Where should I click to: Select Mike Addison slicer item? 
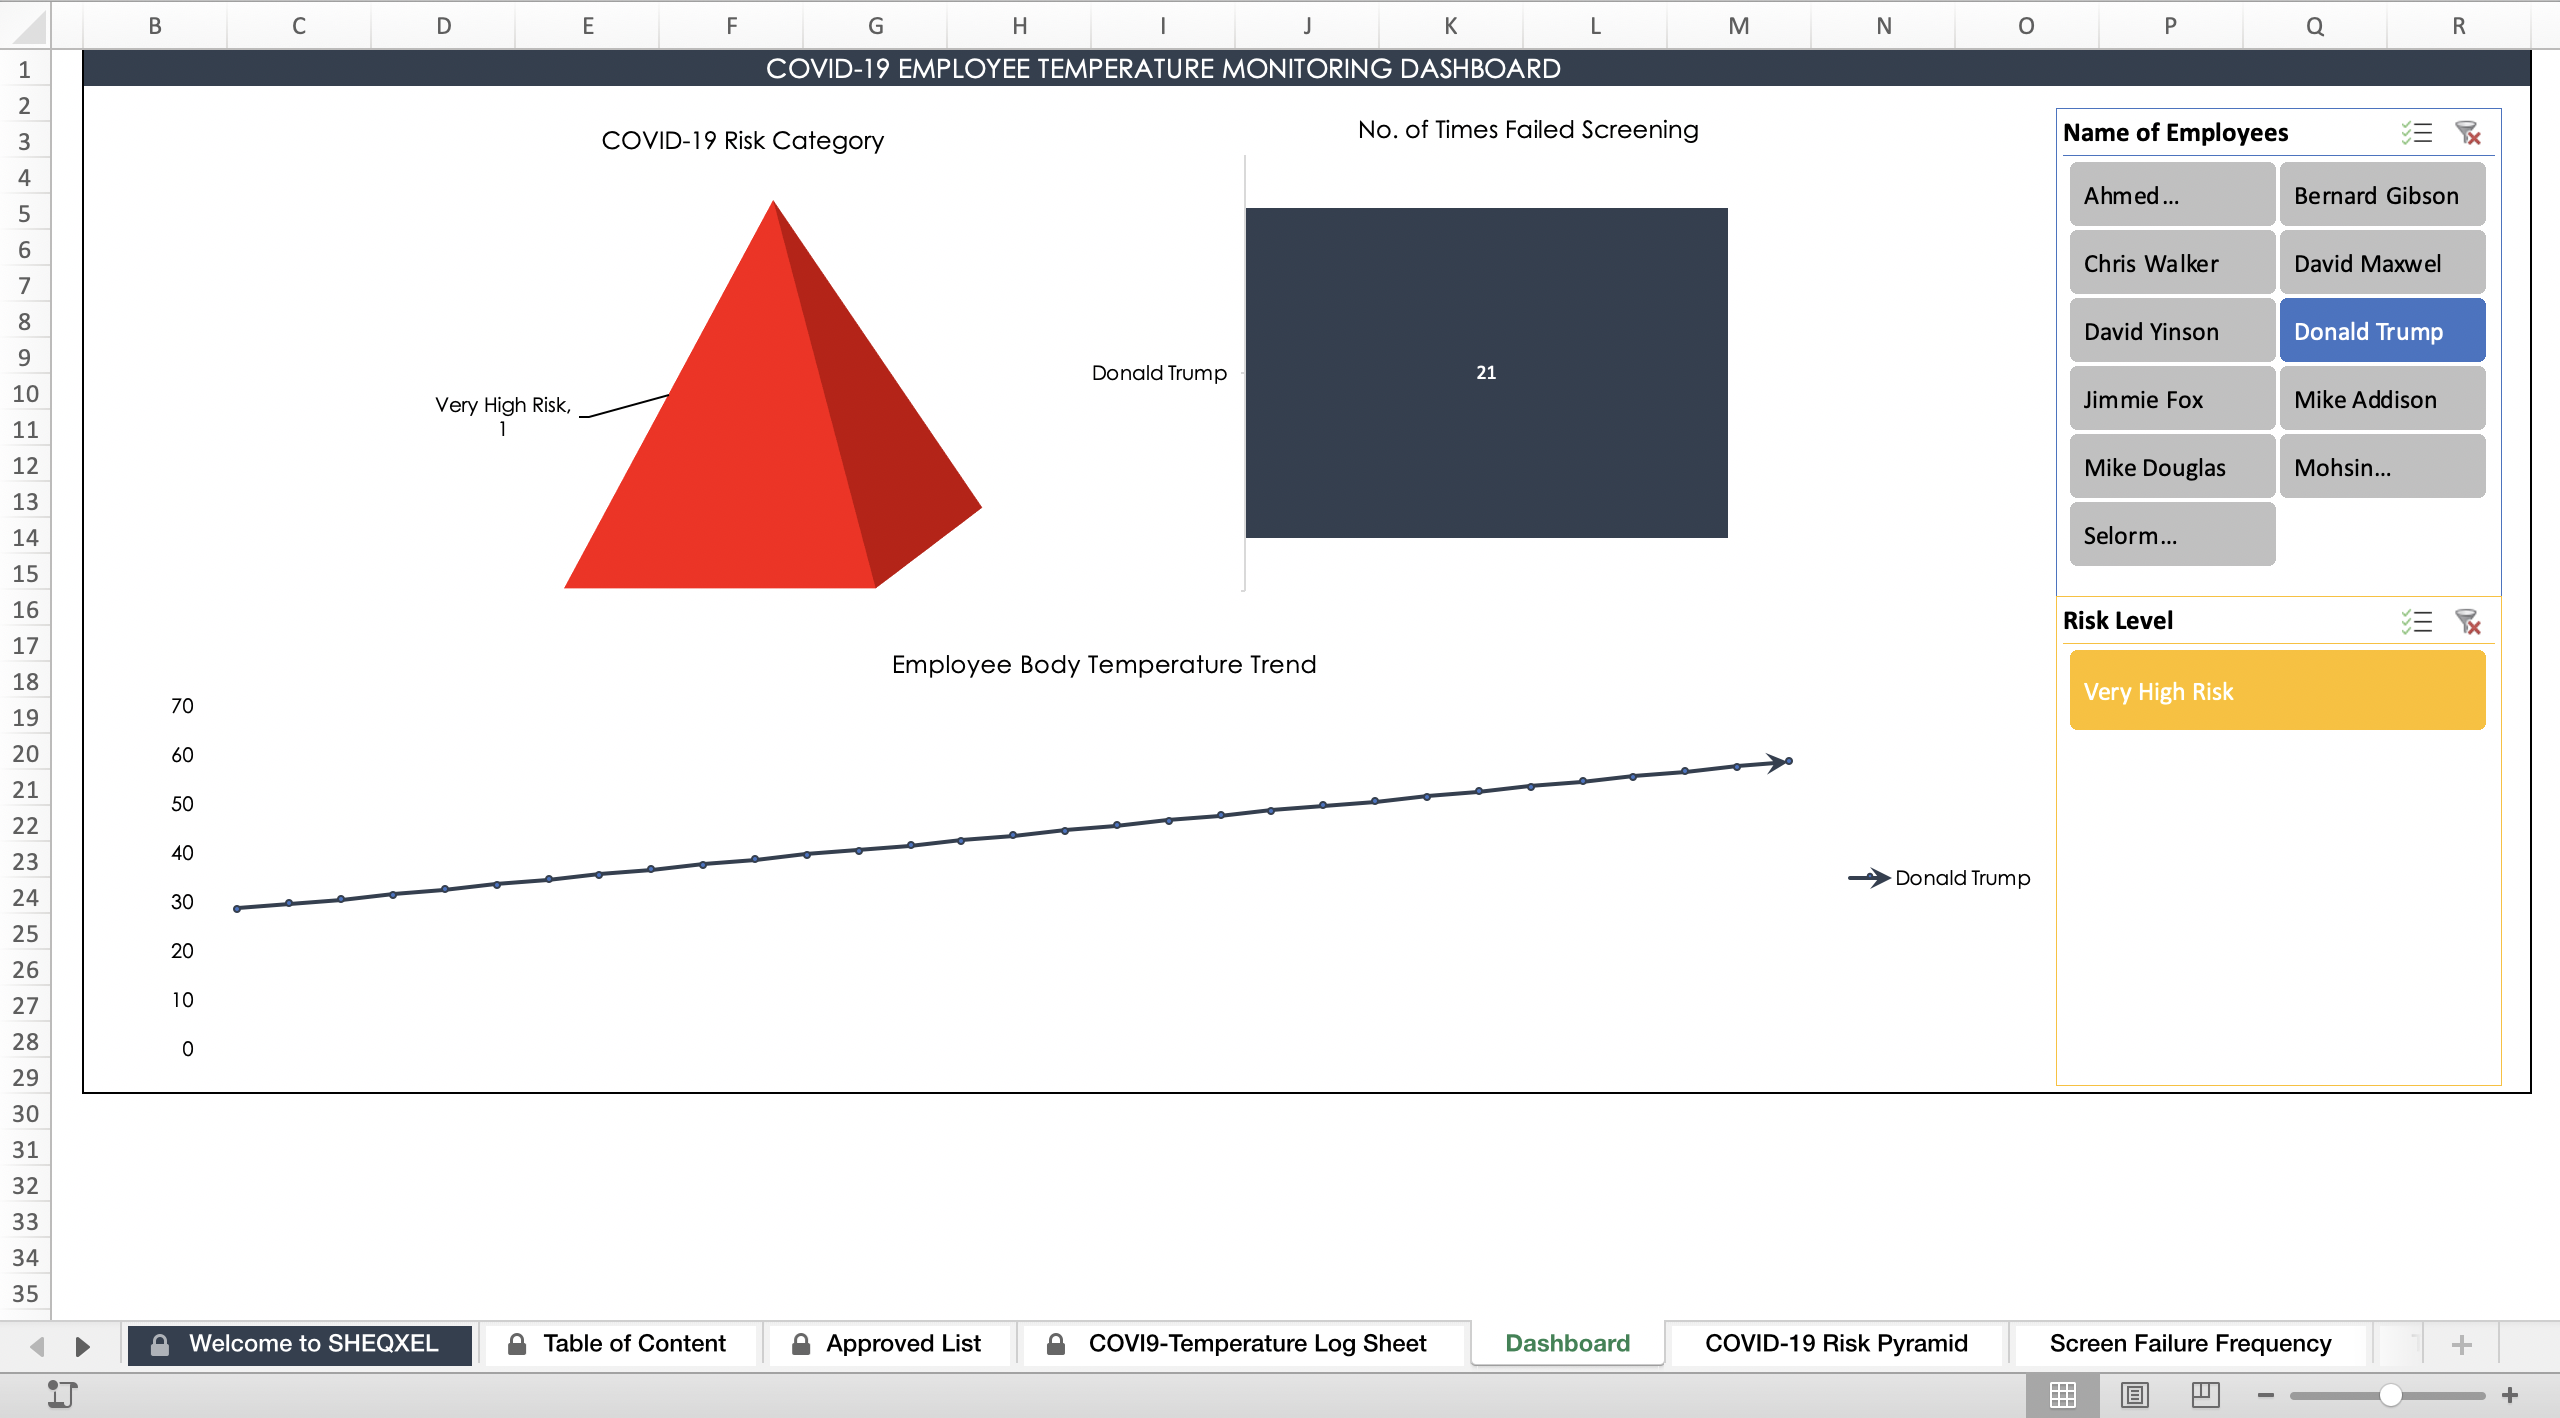[2382, 399]
